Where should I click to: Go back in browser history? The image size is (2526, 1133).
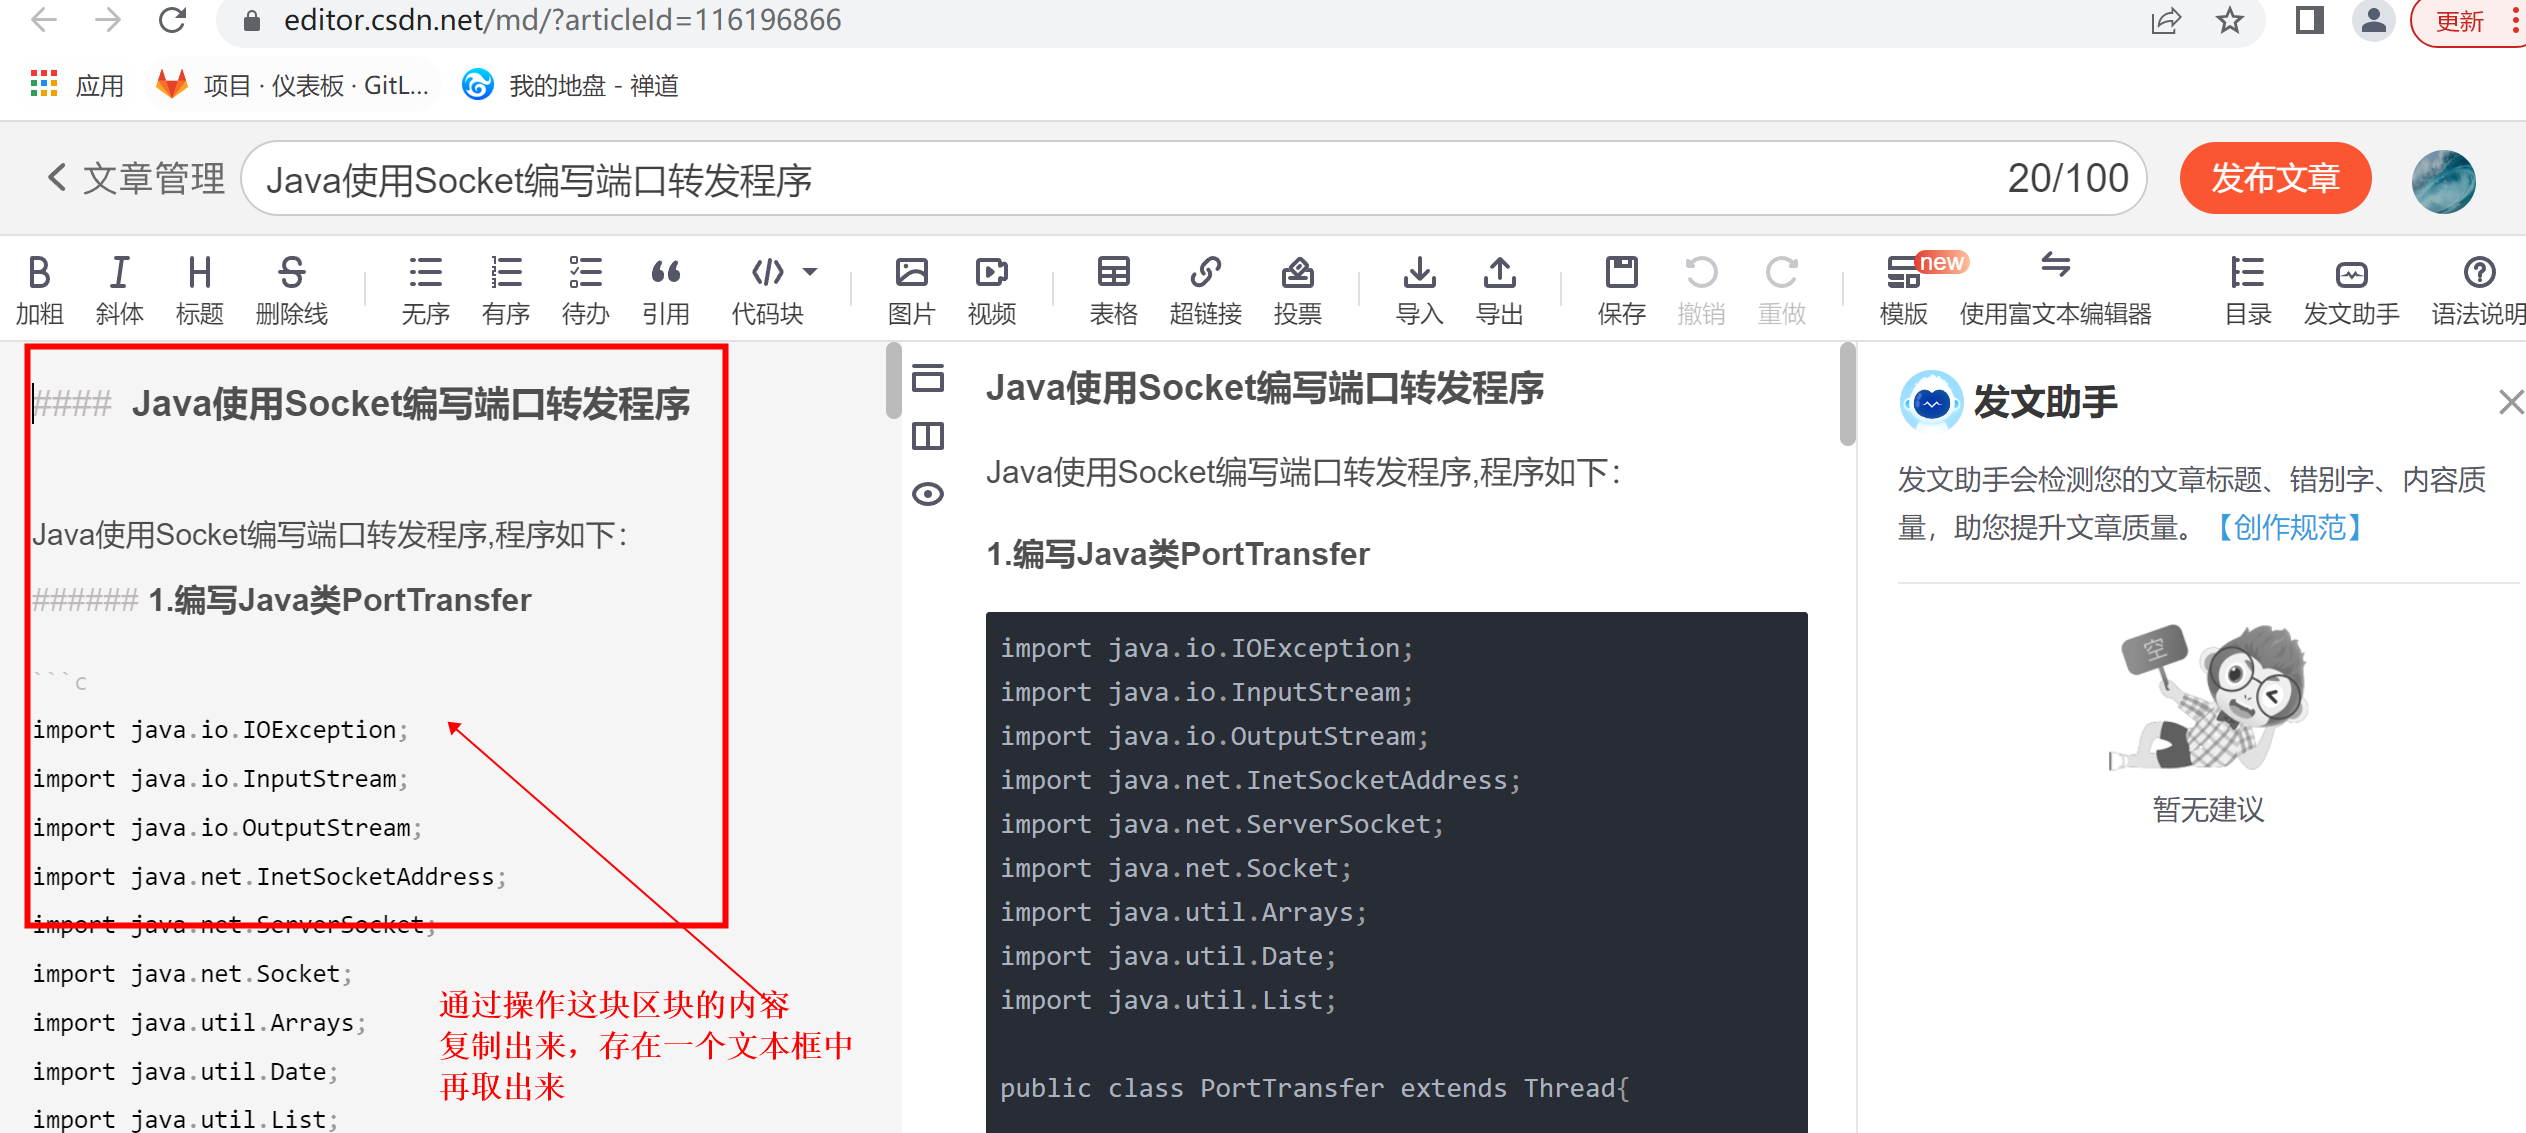tap(44, 20)
